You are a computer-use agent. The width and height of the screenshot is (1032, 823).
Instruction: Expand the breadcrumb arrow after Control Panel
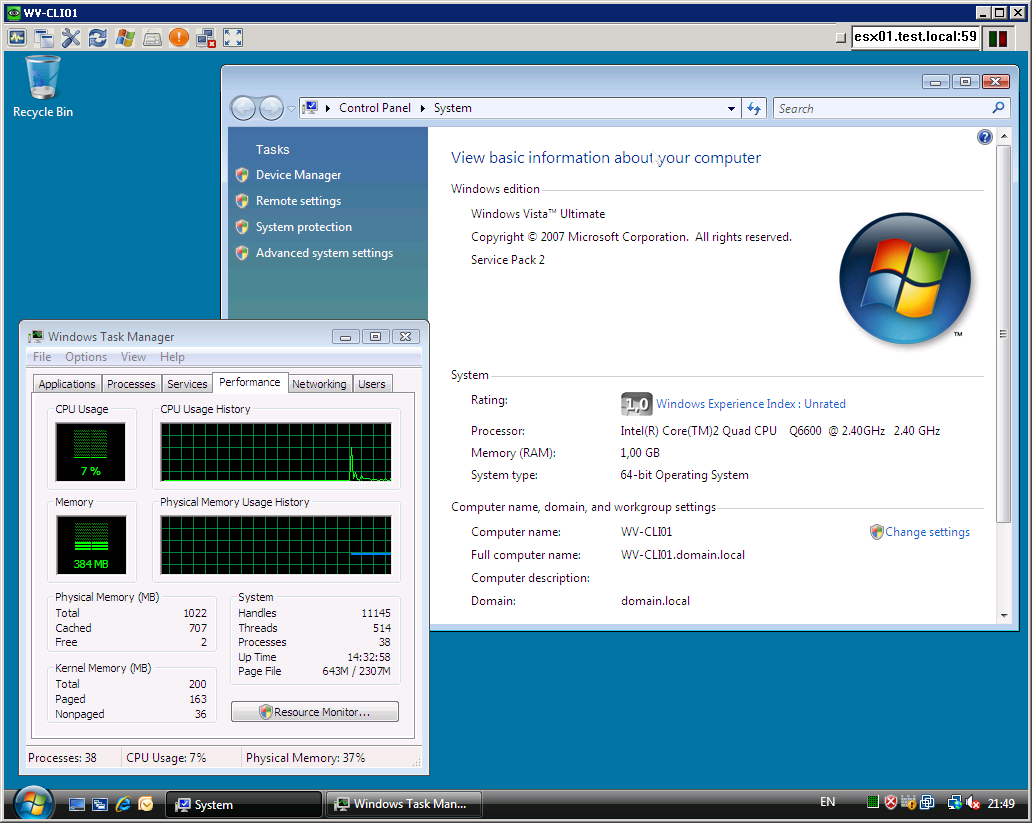[x=423, y=108]
